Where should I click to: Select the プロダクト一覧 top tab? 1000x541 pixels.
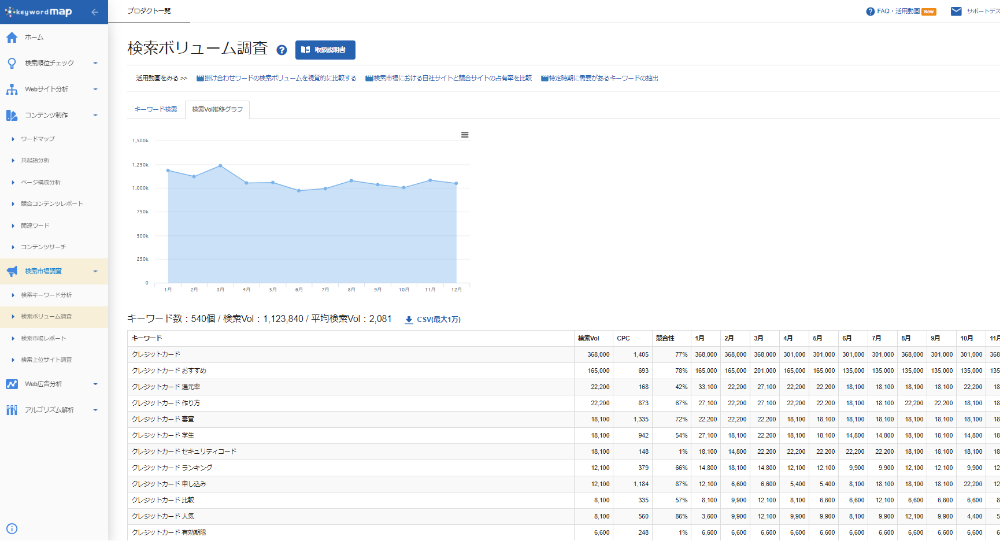coord(147,12)
